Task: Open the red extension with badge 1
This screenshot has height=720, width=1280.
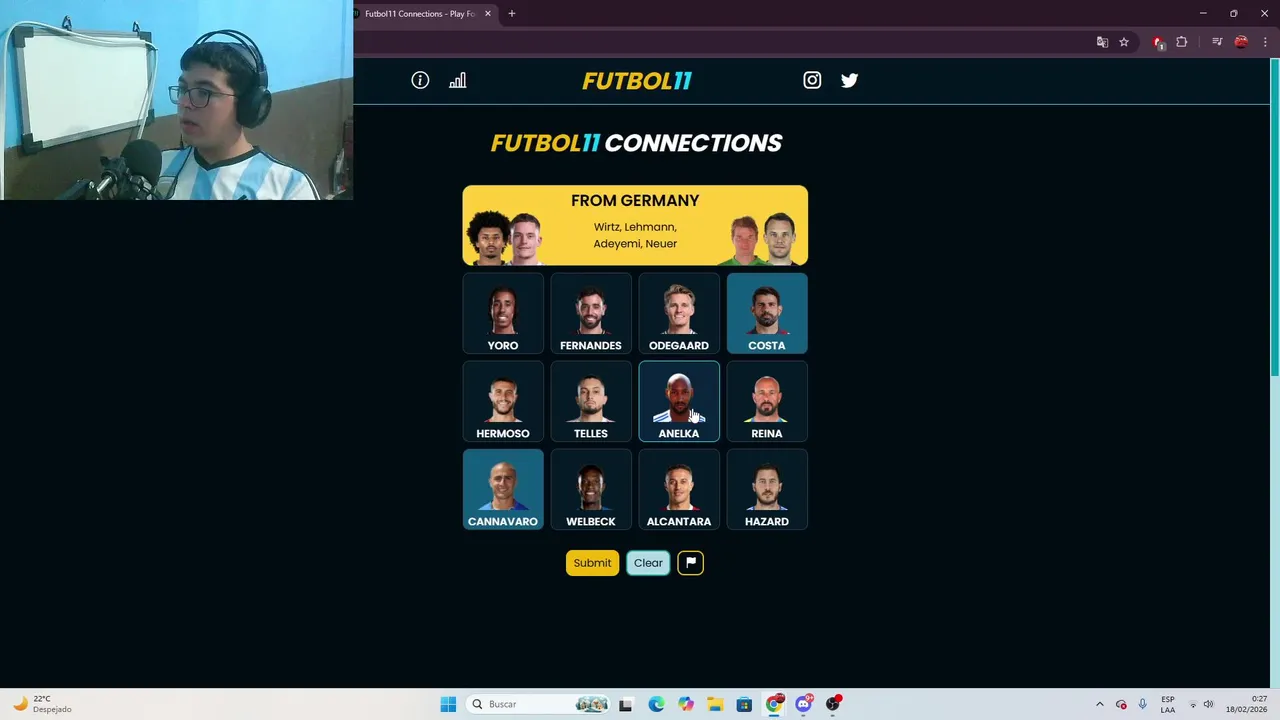Action: [1158, 42]
